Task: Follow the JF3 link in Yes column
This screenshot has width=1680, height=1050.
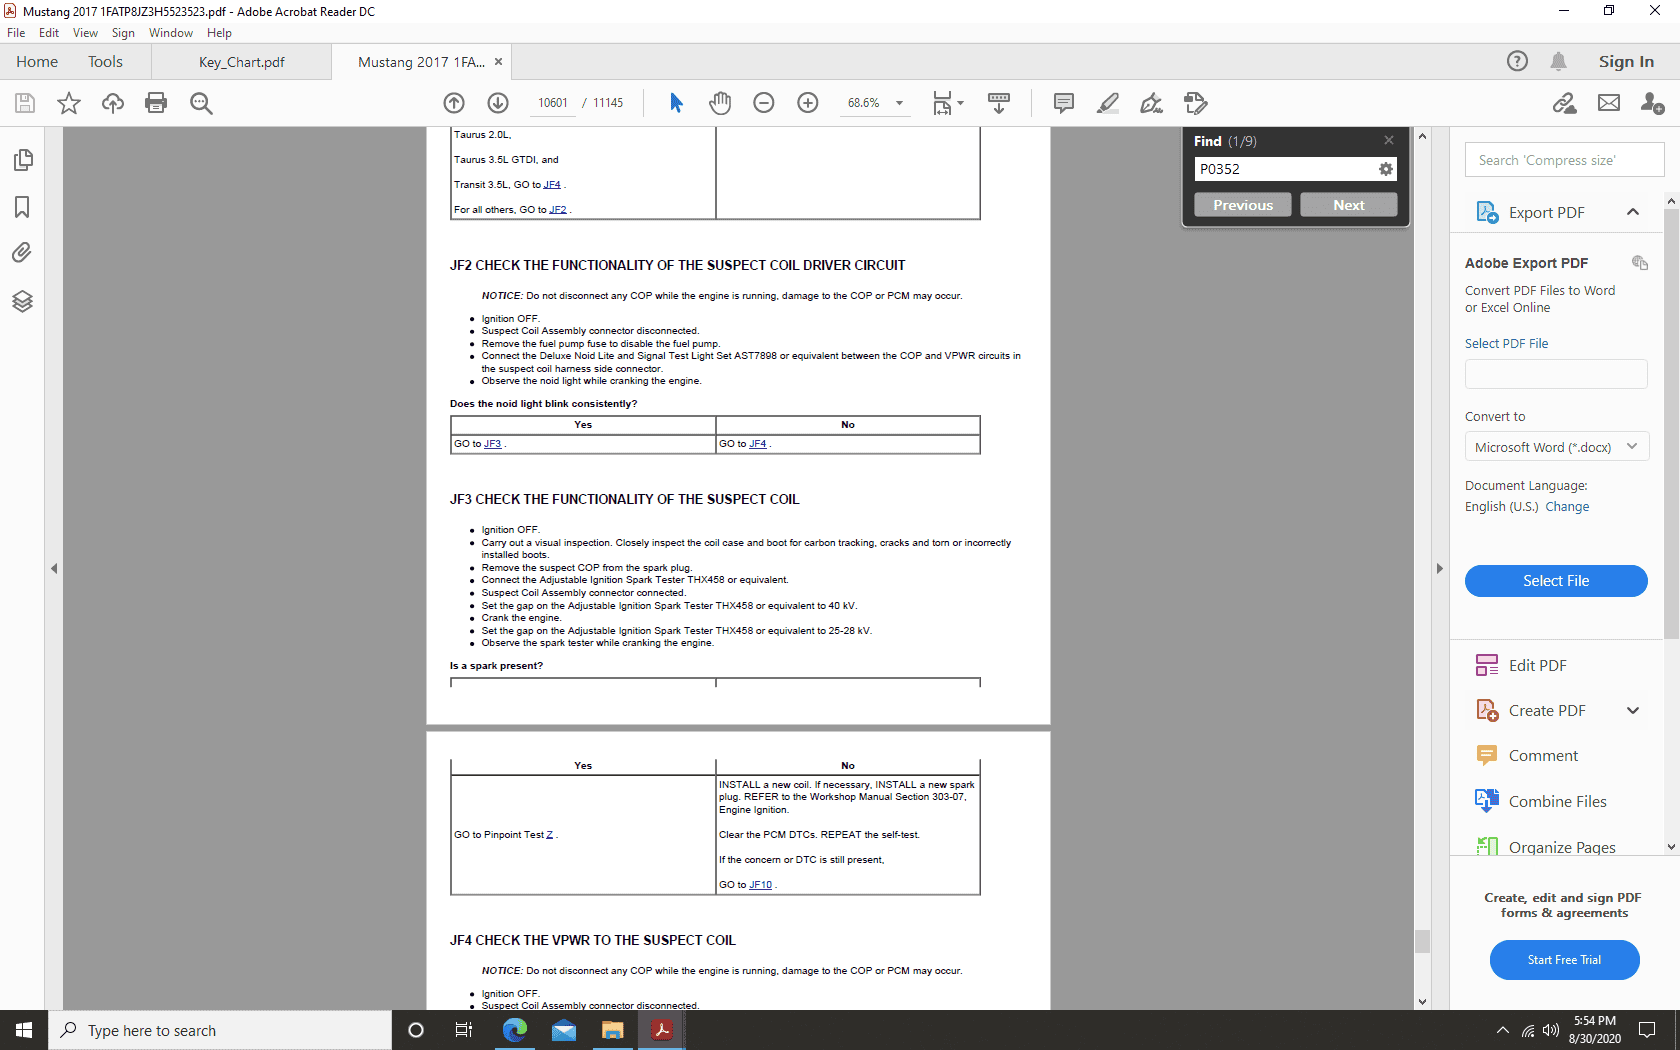Action: [x=492, y=444]
